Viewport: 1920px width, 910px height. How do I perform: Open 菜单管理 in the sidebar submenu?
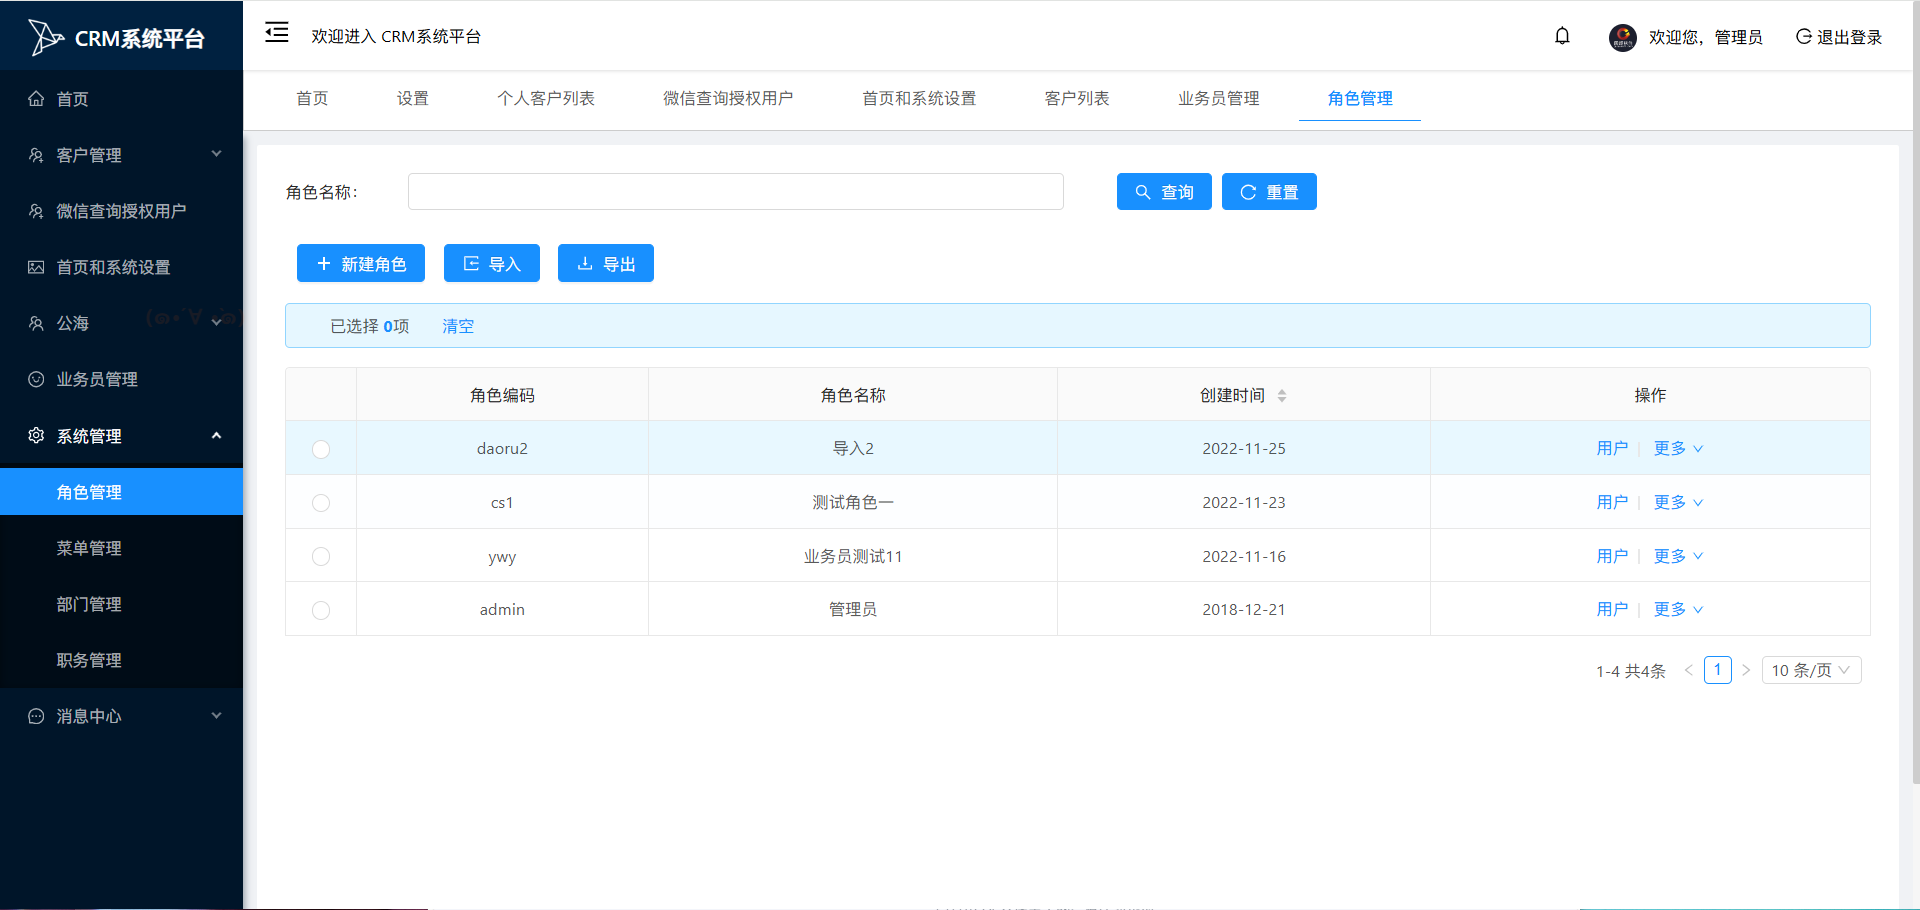click(121, 548)
